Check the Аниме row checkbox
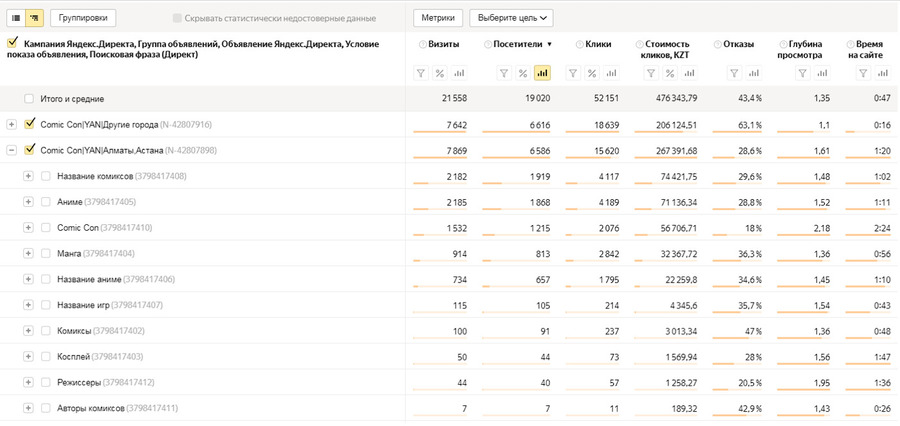Screen dimensions: 900x426 46,202
